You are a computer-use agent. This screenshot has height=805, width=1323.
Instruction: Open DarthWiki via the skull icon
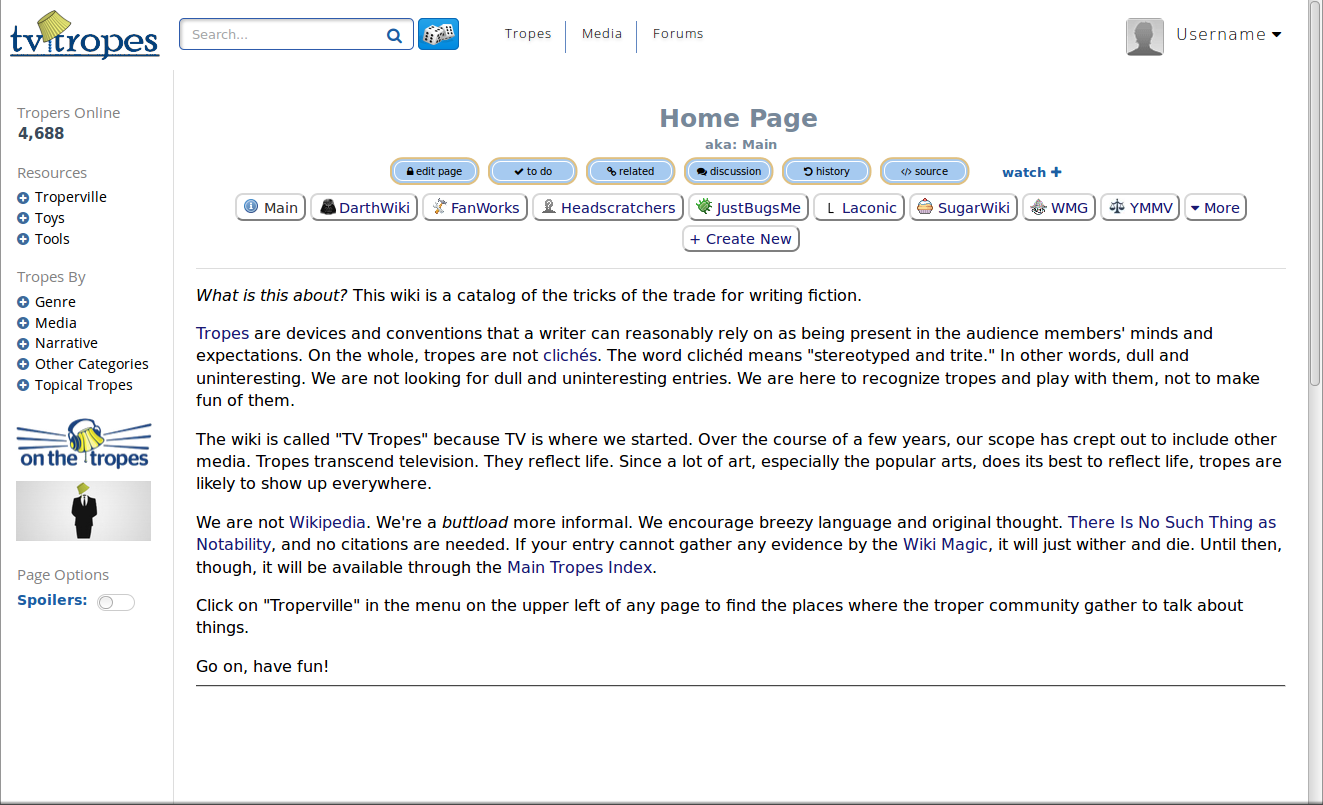pyautogui.click(x=329, y=207)
